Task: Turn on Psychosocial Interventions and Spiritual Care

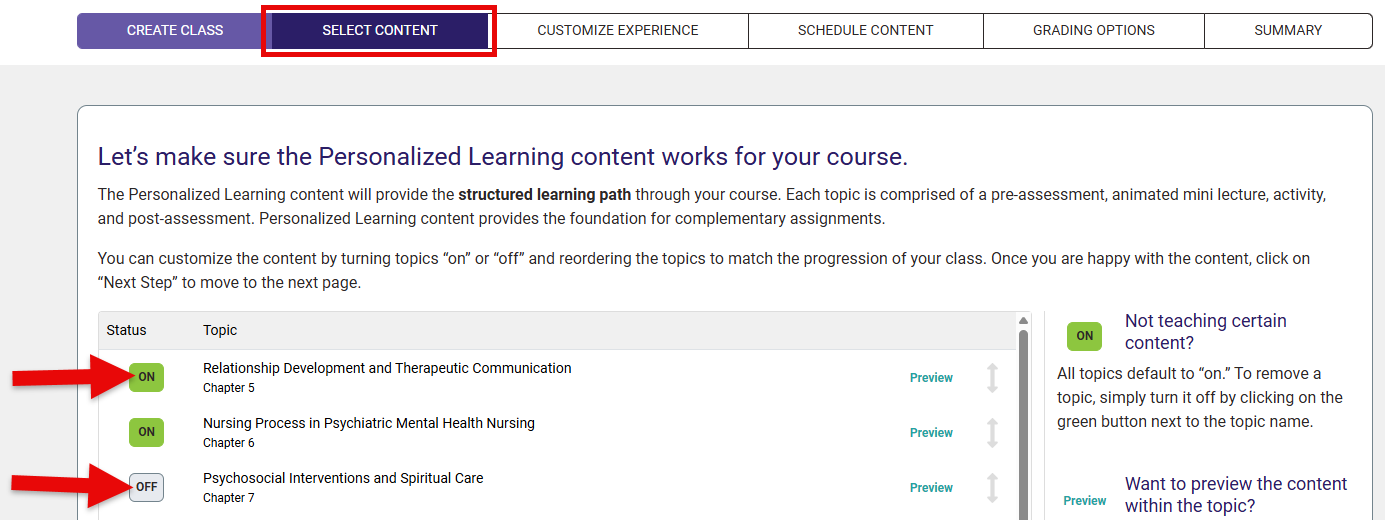Action: [x=146, y=487]
